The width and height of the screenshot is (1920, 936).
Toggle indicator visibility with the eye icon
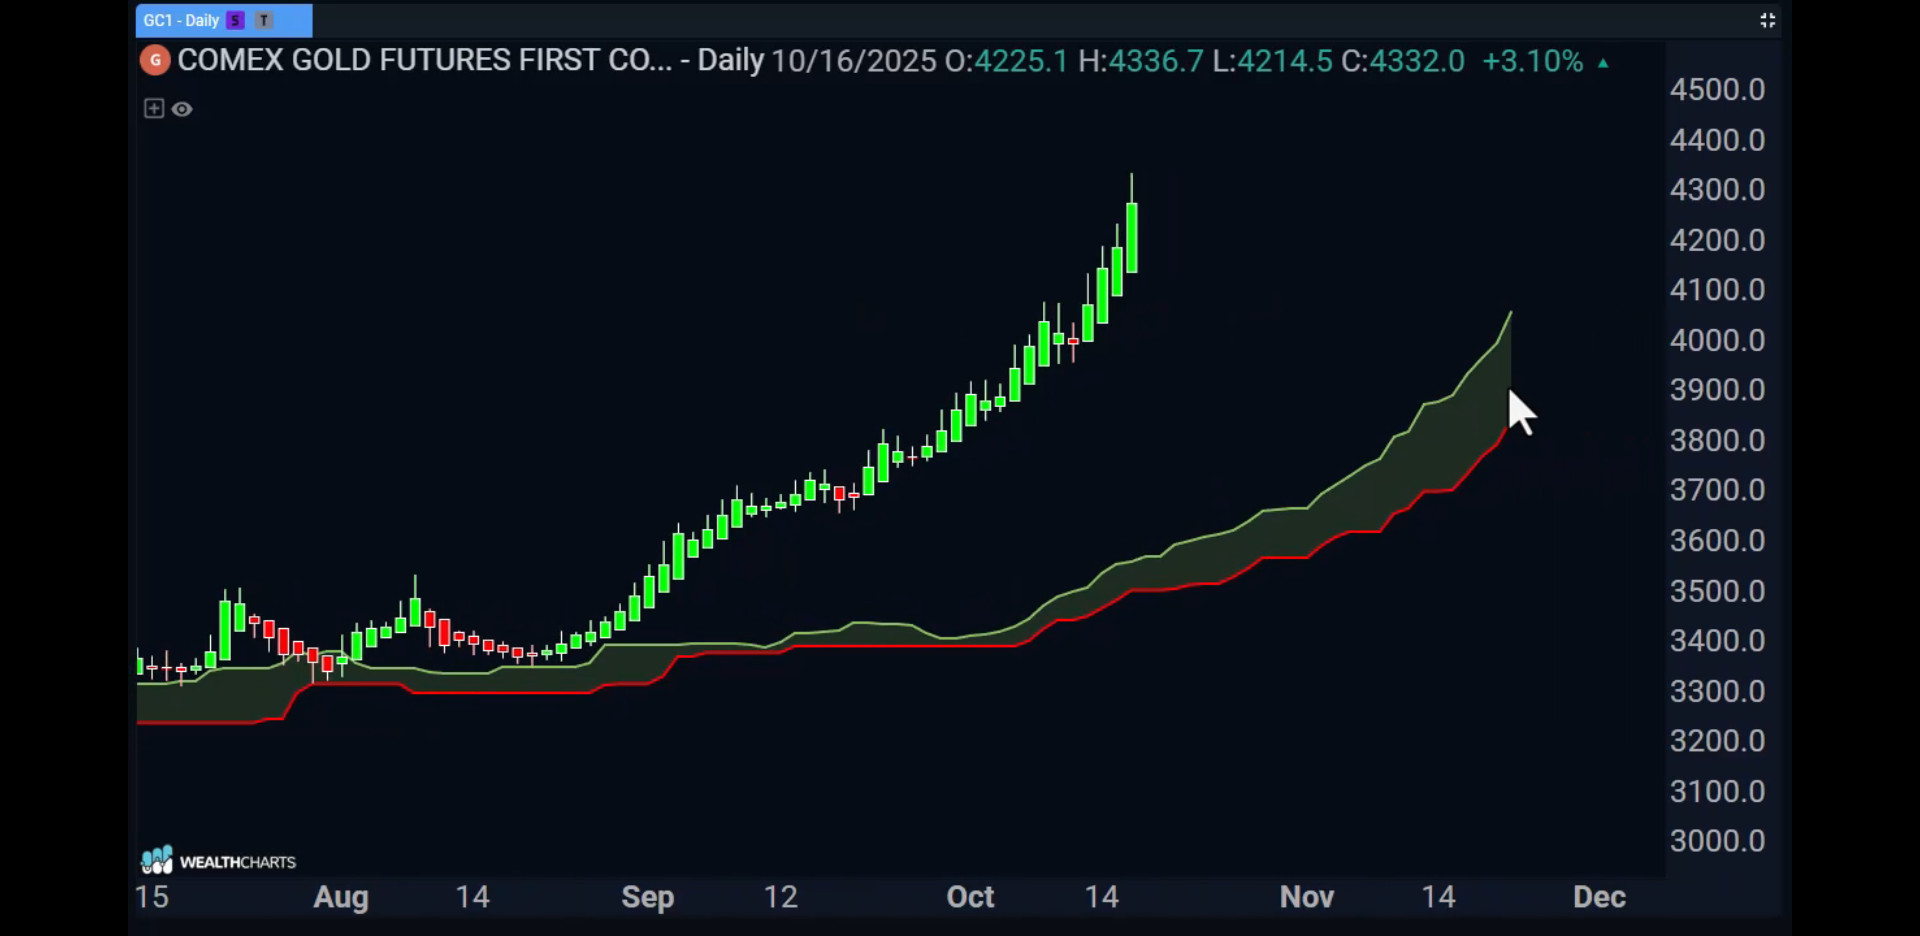click(x=182, y=109)
